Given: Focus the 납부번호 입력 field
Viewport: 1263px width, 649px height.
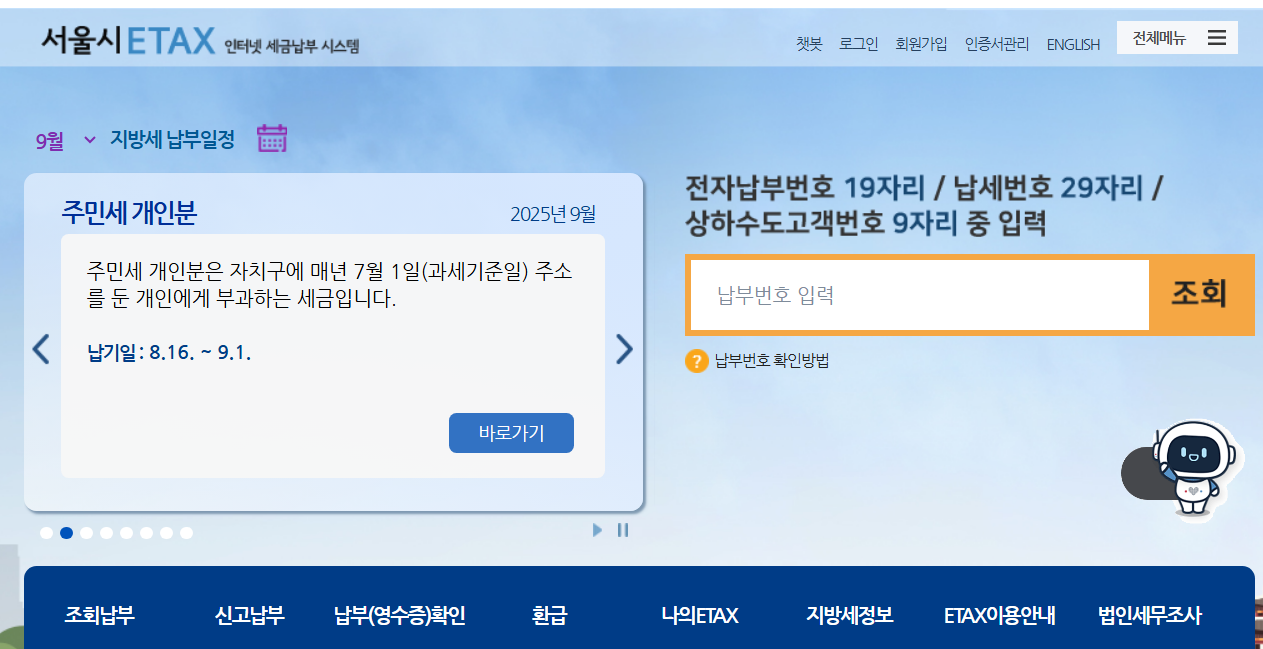Looking at the screenshot, I should pyautogui.click(x=919, y=295).
